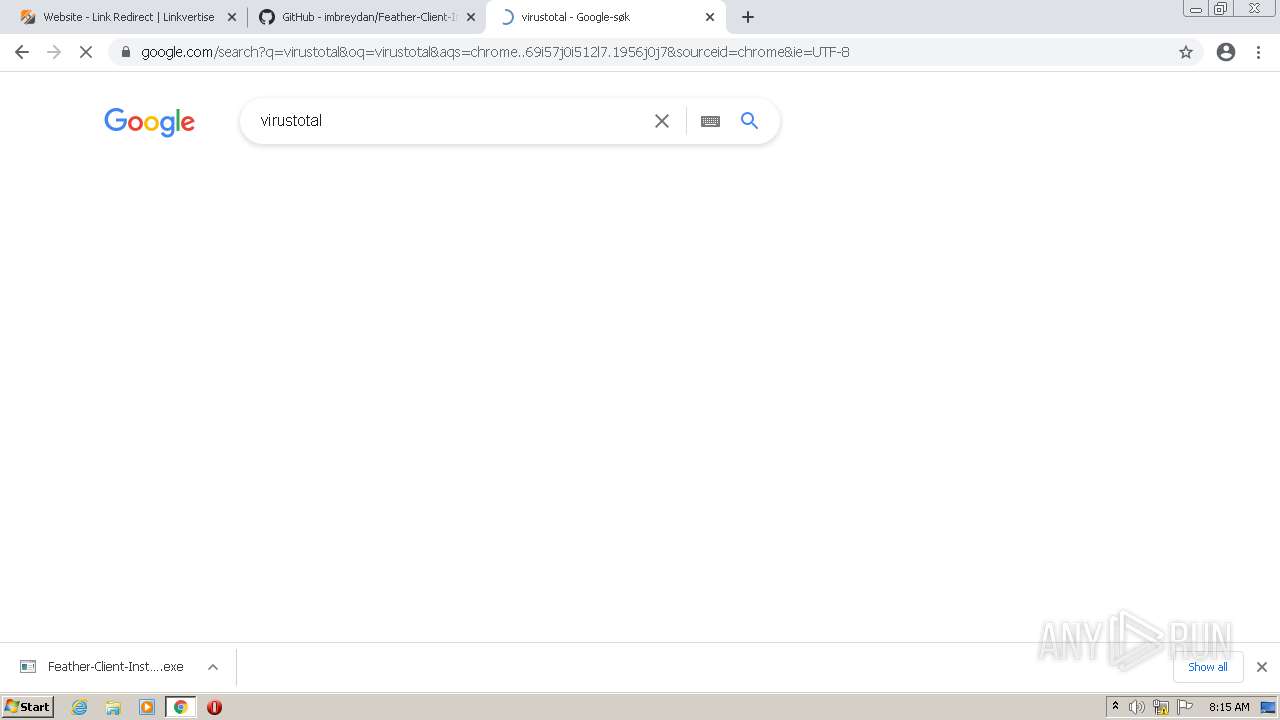
Task: Expand options for Feather-Client download
Action: 213,667
